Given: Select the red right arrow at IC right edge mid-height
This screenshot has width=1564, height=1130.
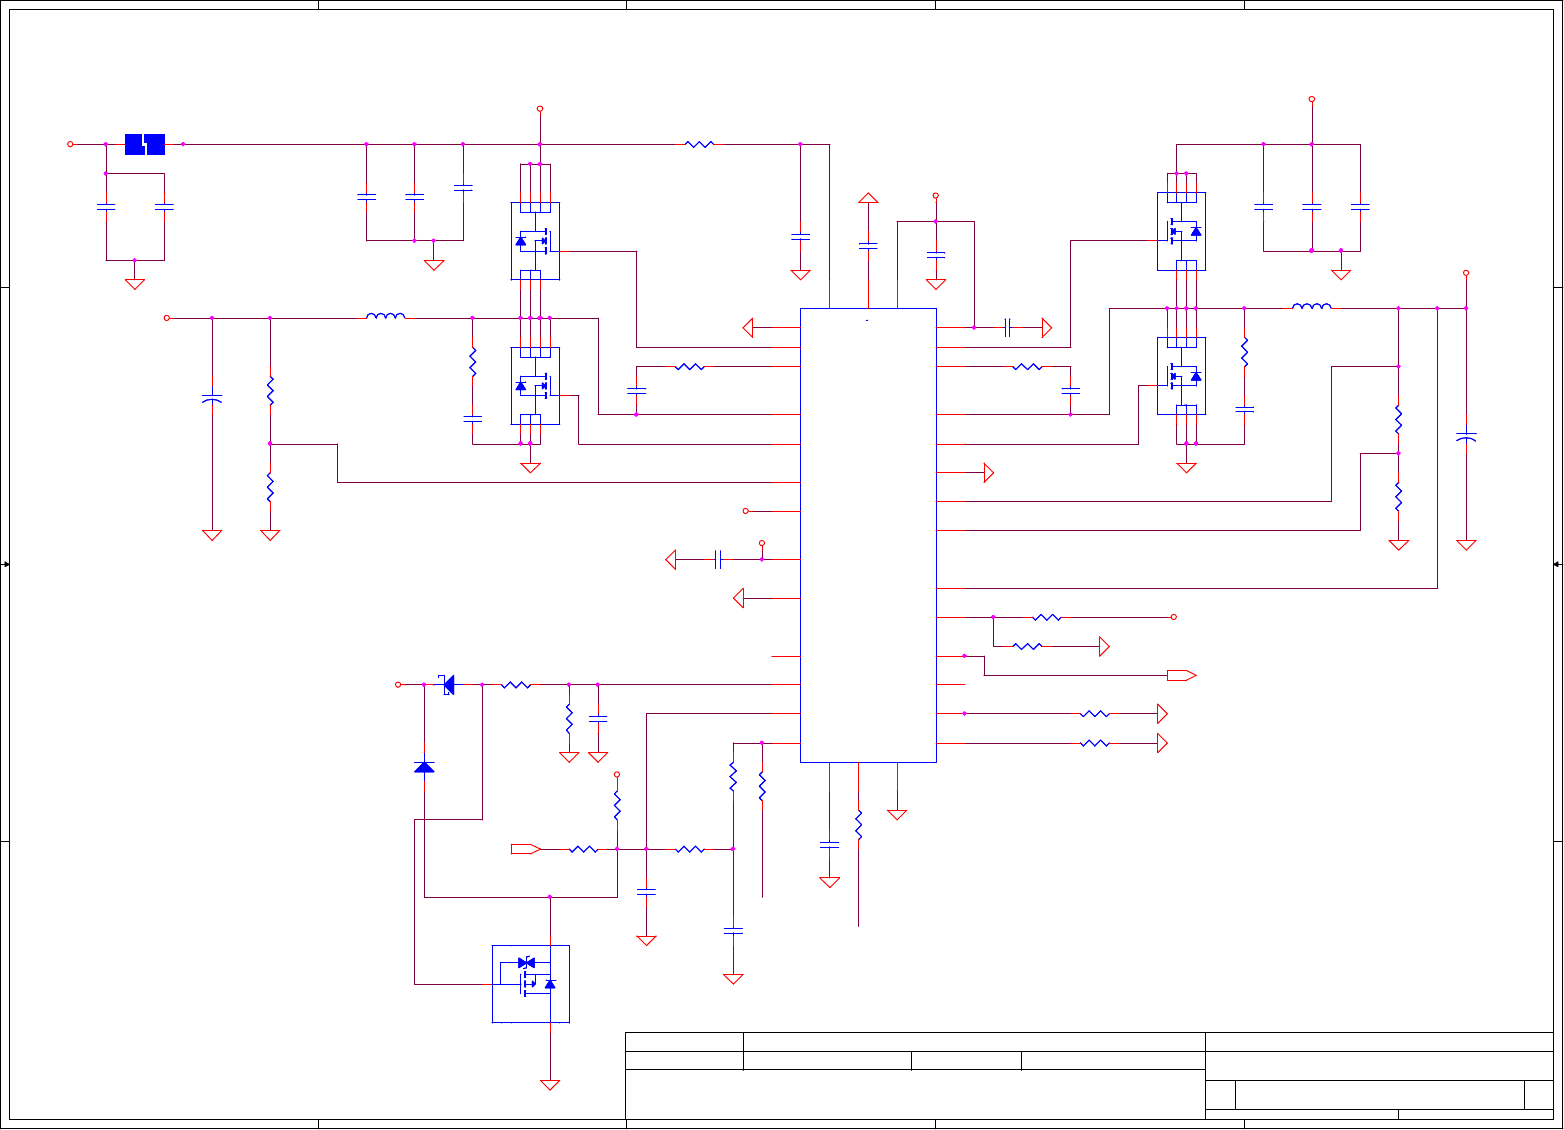Looking at the screenshot, I should pyautogui.click(x=989, y=472).
